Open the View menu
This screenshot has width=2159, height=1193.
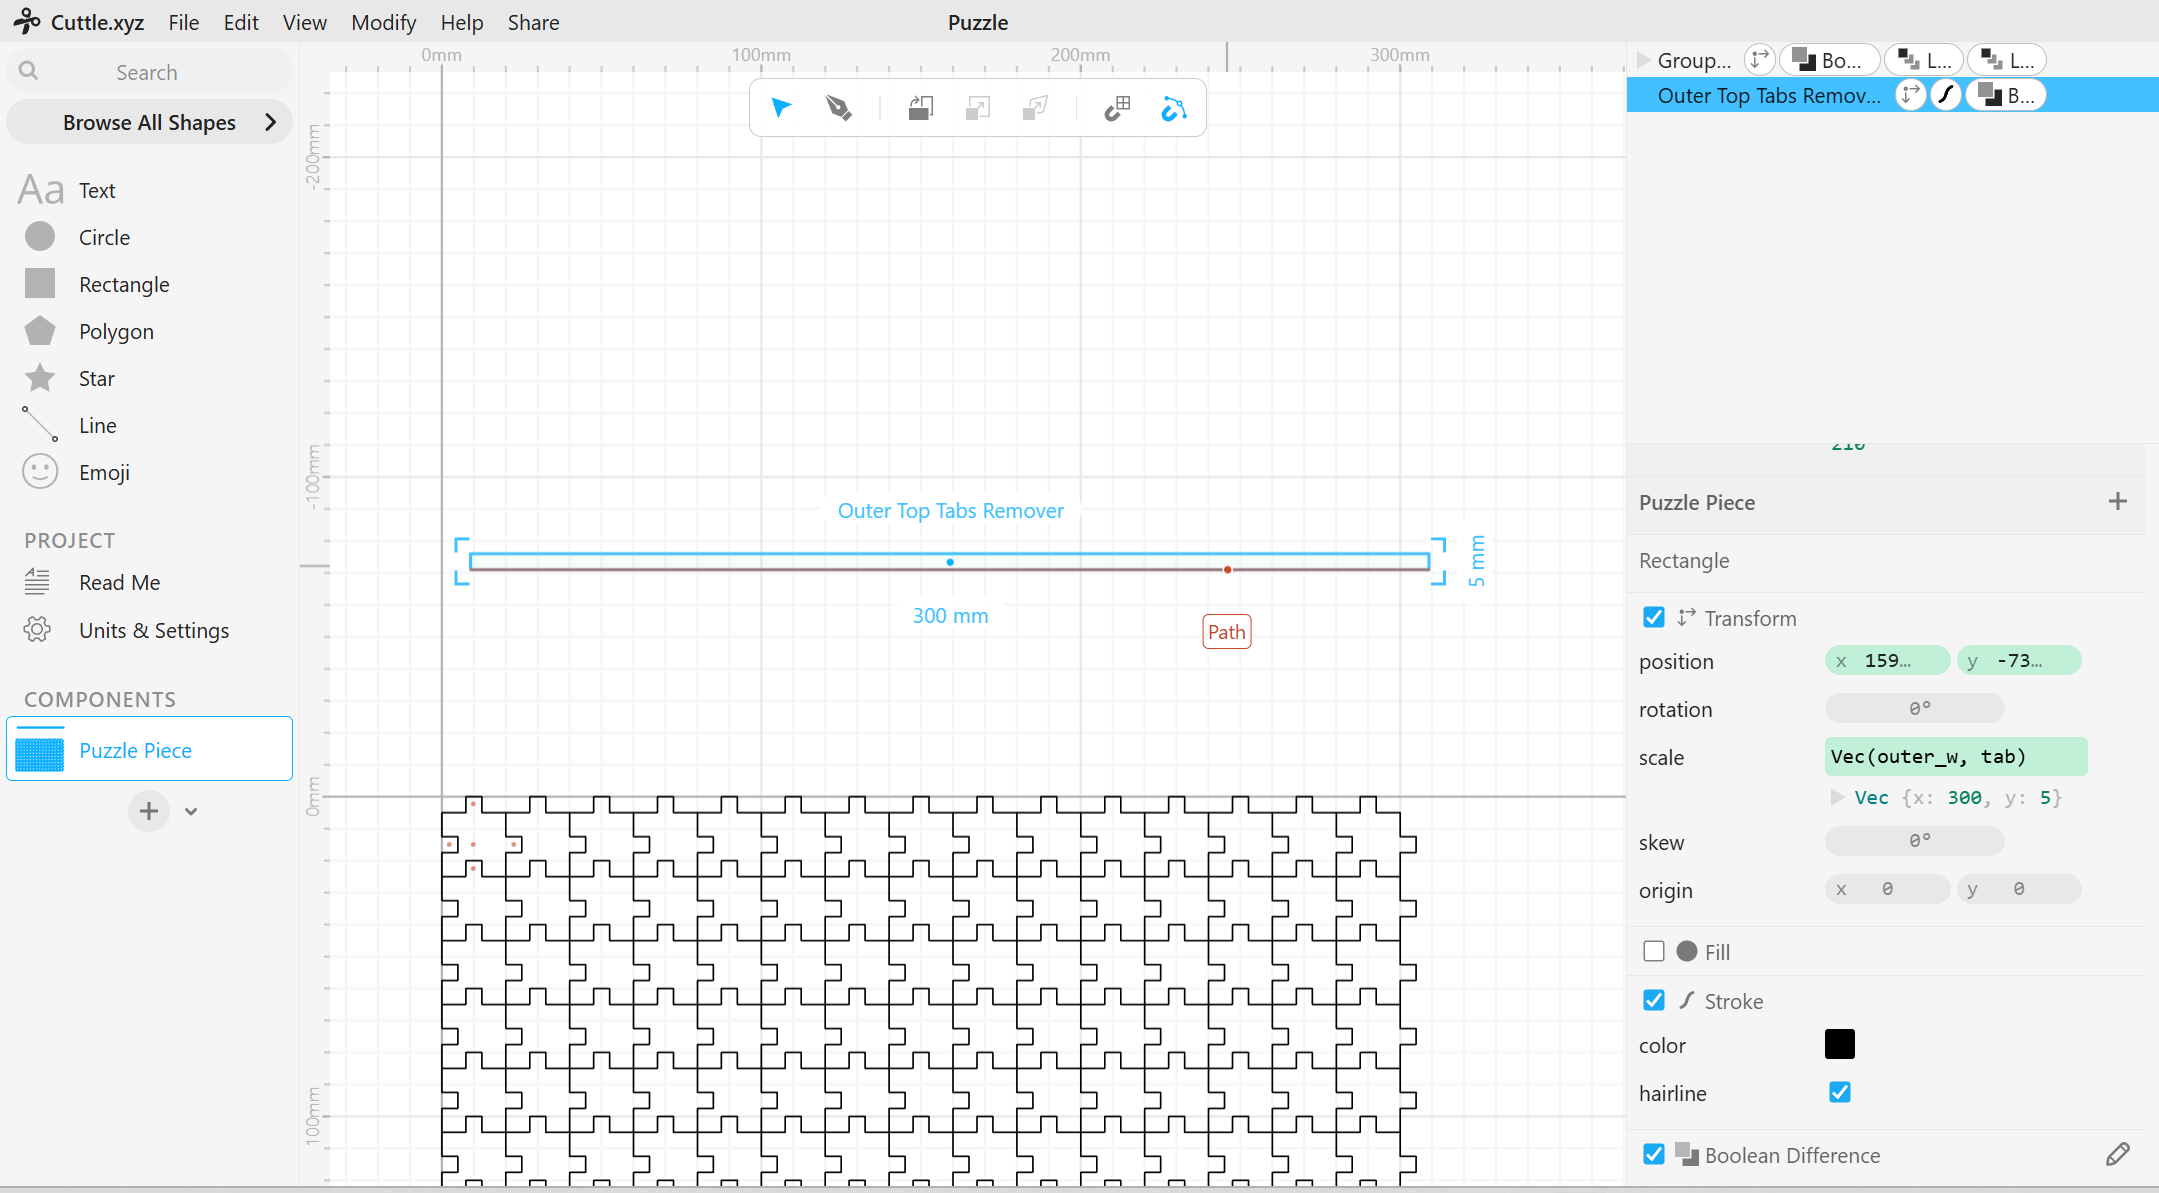pyautogui.click(x=305, y=22)
